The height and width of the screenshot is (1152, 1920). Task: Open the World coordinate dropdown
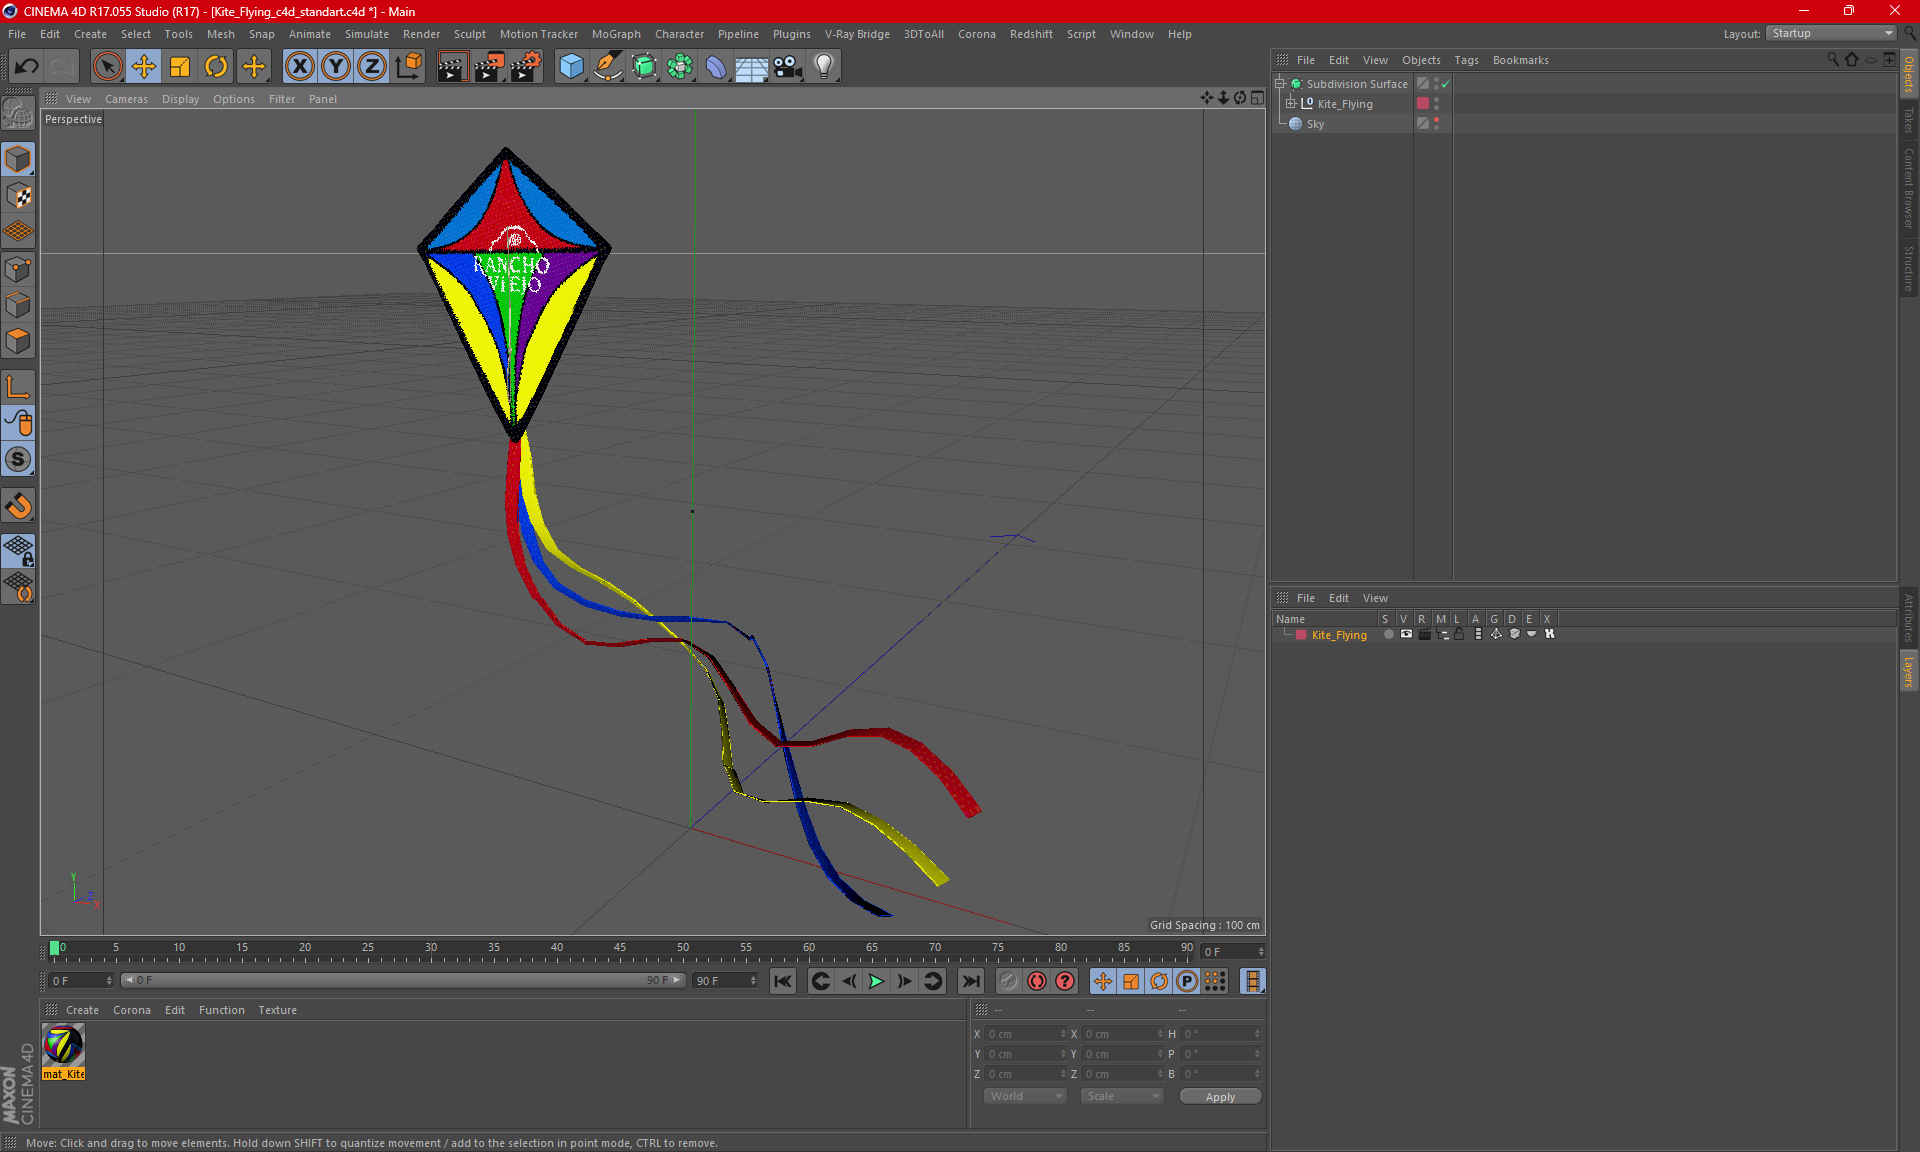tap(1025, 1096)
